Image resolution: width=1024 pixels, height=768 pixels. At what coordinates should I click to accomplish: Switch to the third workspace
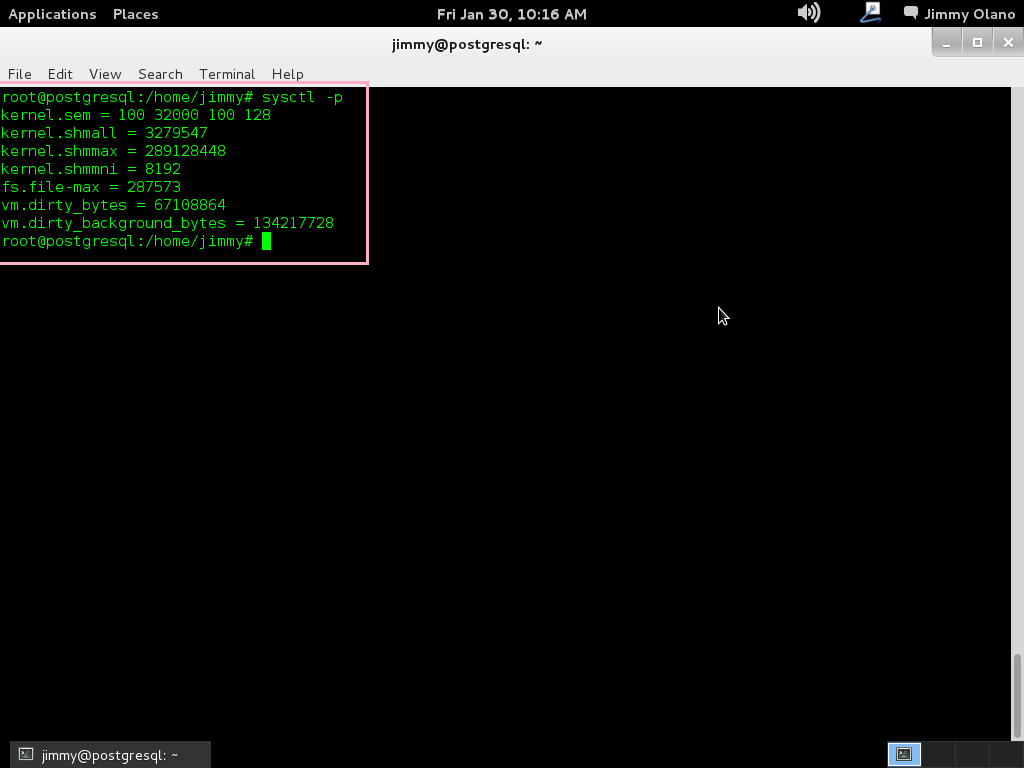click(x=971, y=755)
